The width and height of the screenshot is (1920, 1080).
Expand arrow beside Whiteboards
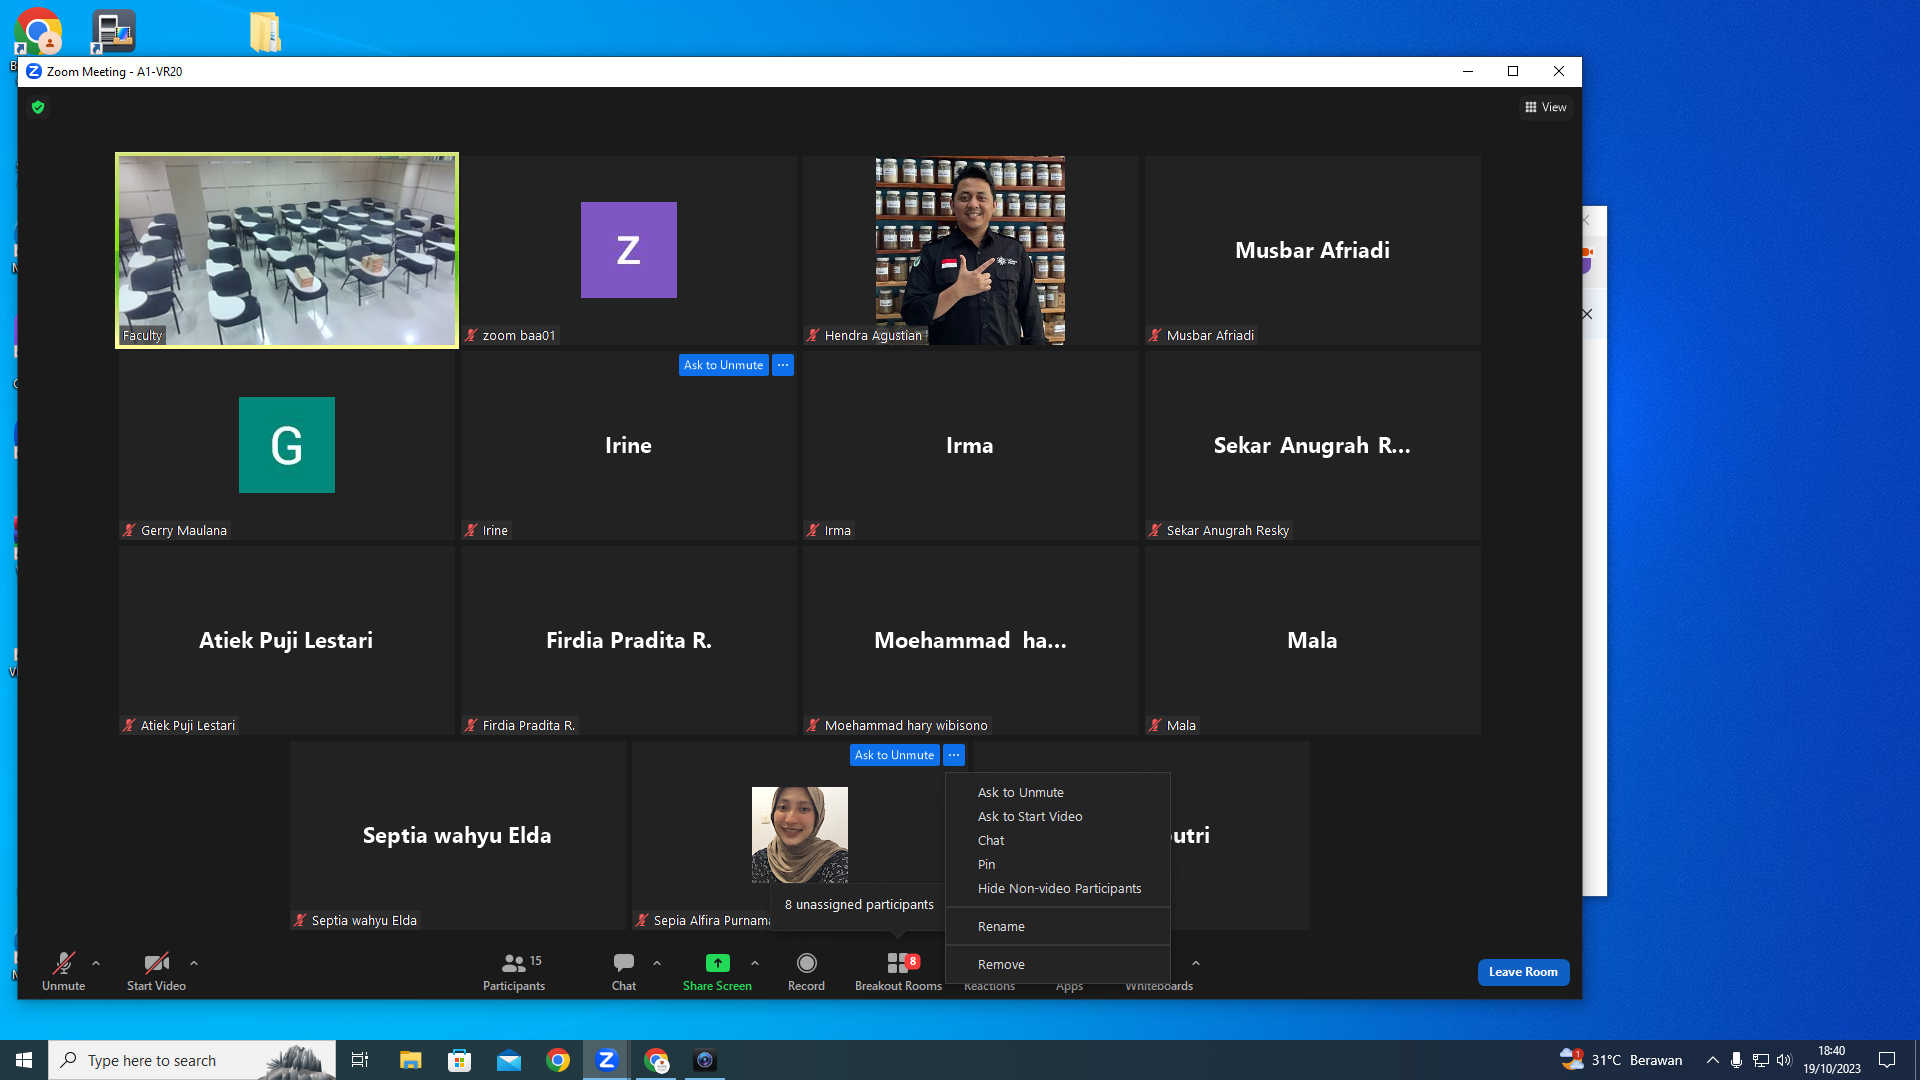click(x=1196, y=963)
